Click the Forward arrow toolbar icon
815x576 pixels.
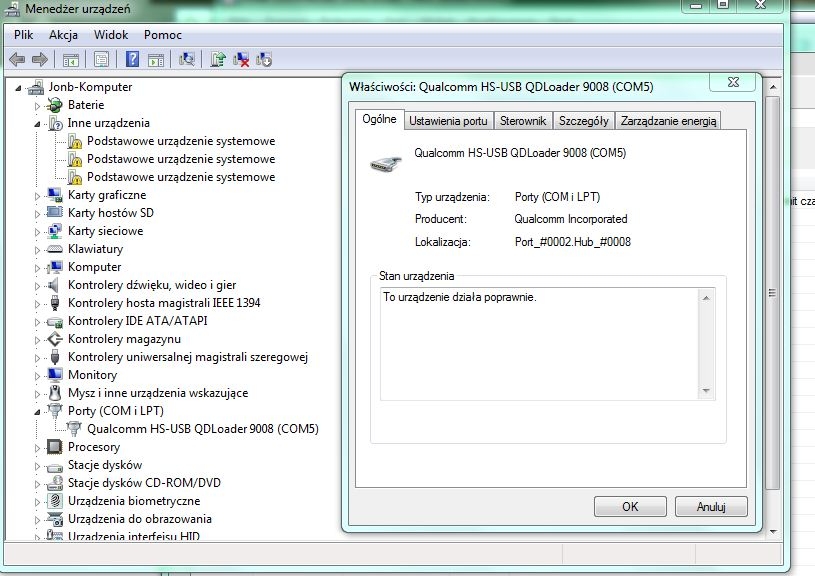click(x=40, y=59)
